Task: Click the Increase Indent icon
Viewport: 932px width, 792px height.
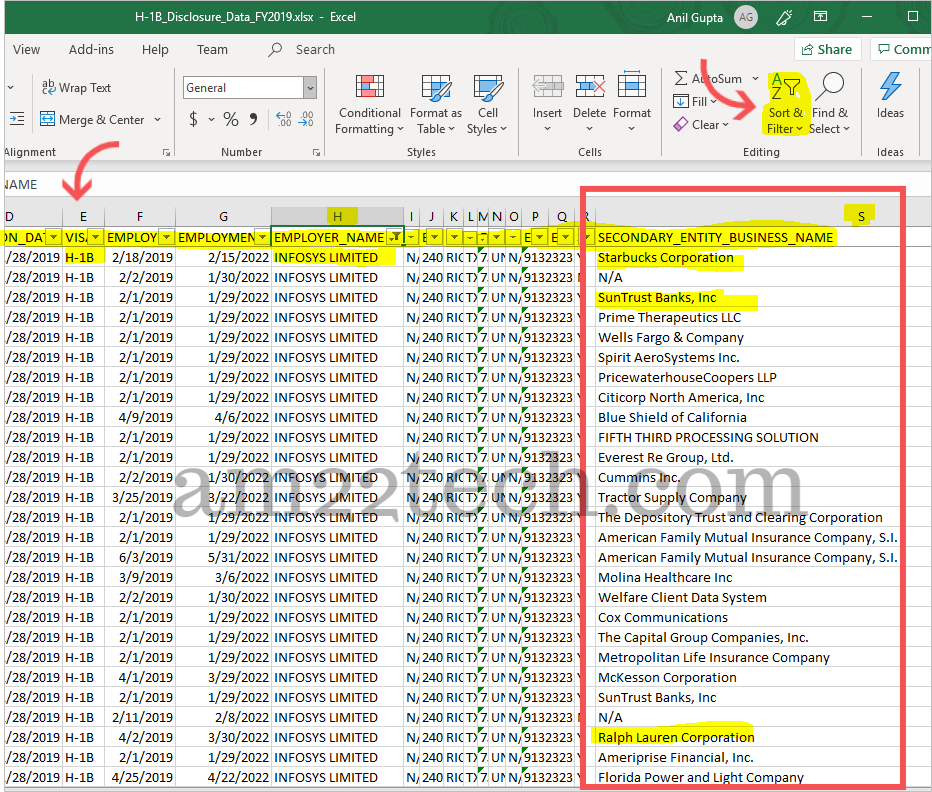Action: [x=17, y=120]
